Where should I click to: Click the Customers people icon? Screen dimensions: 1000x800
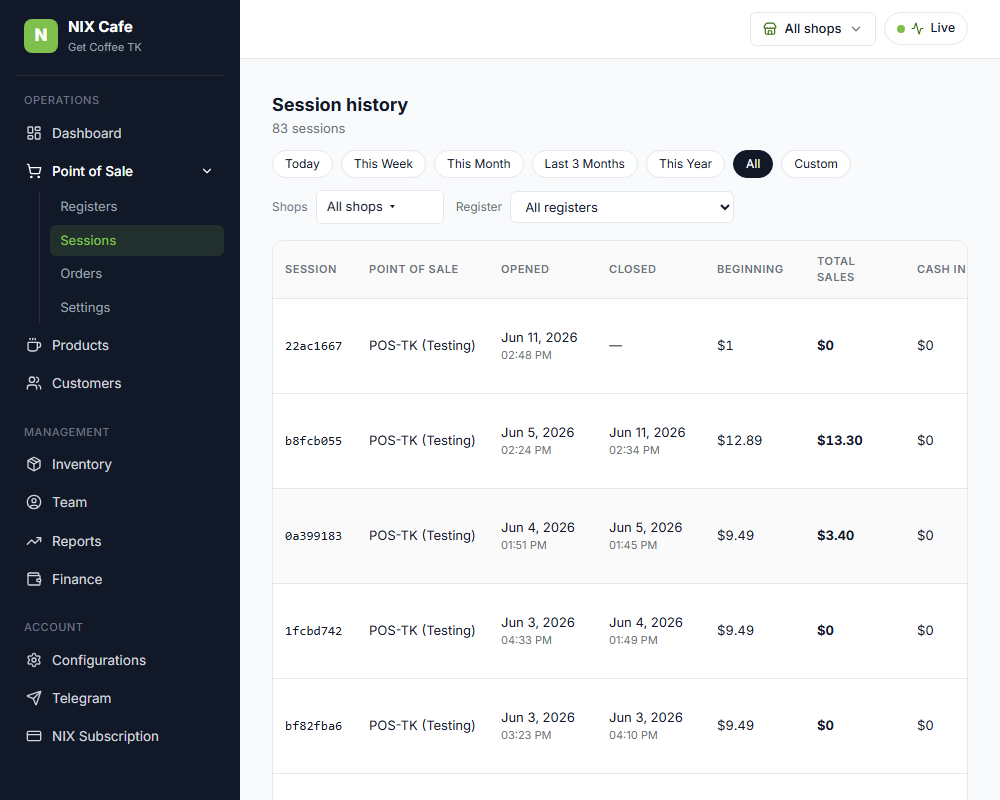coord(34,383)
